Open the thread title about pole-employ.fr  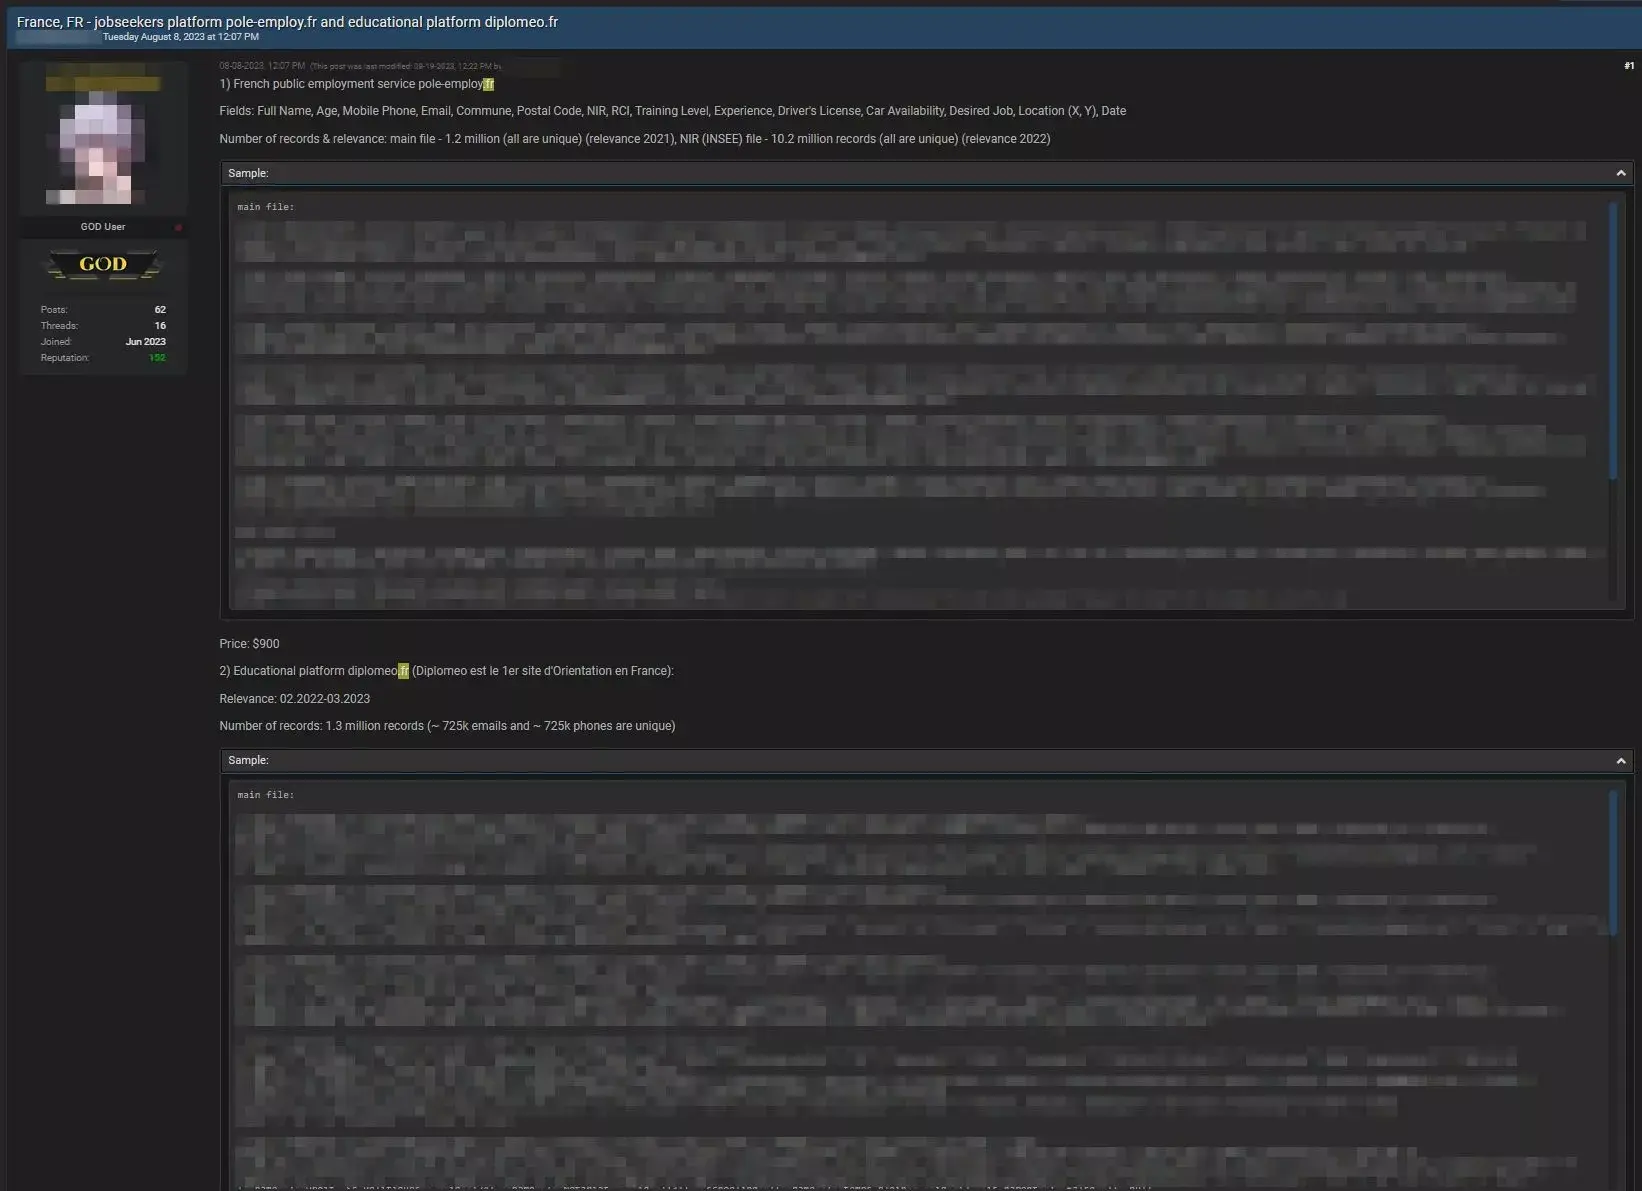[x=287, y=22]
